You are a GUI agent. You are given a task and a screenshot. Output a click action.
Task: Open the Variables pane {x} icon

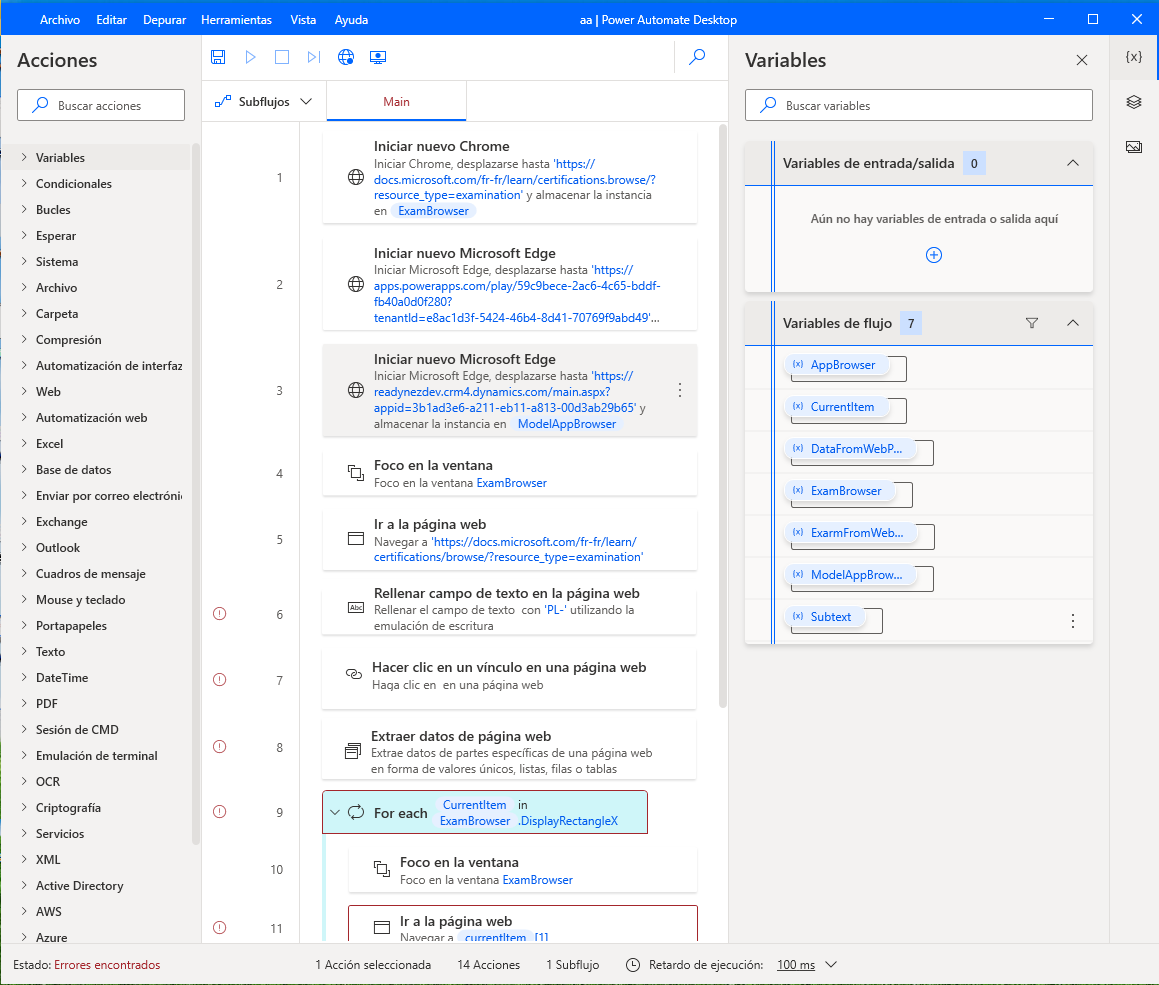[x=1133, y=57]
